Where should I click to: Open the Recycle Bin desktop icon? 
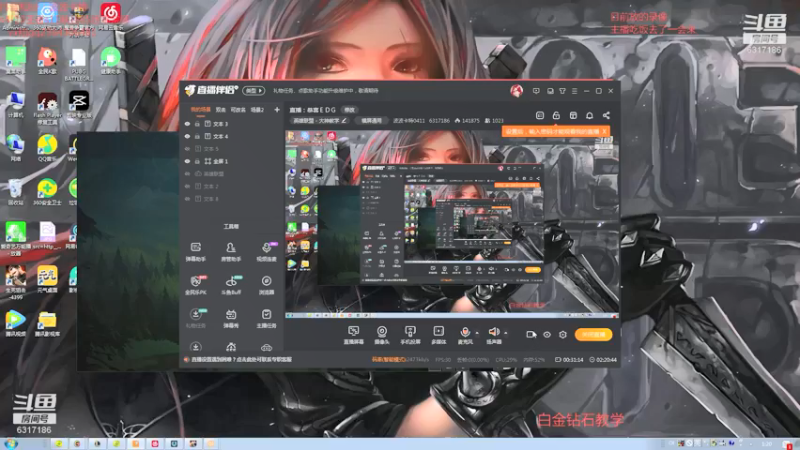tap(15, 192)
